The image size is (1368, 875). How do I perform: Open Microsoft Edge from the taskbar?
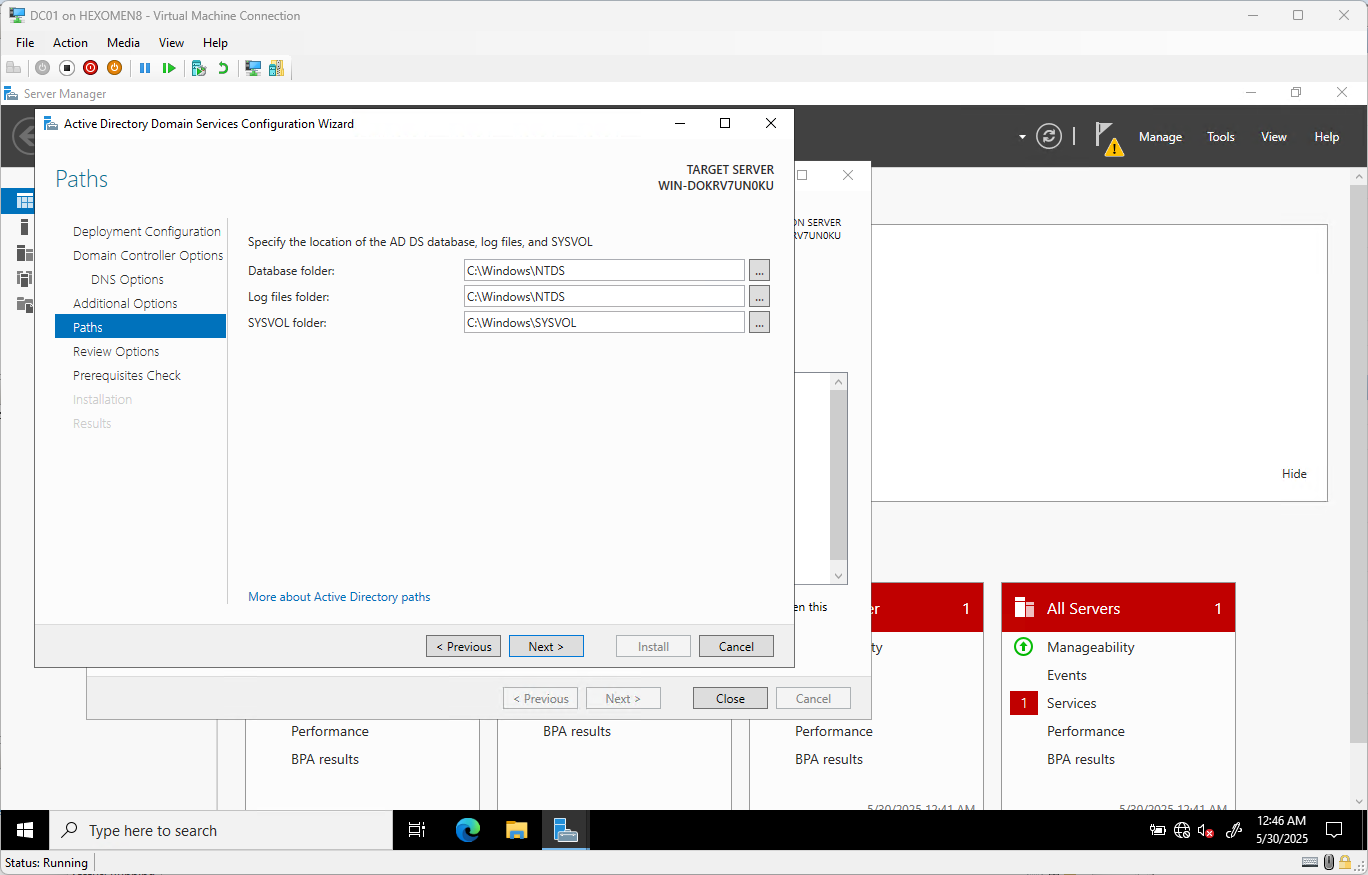pos(467,830)
